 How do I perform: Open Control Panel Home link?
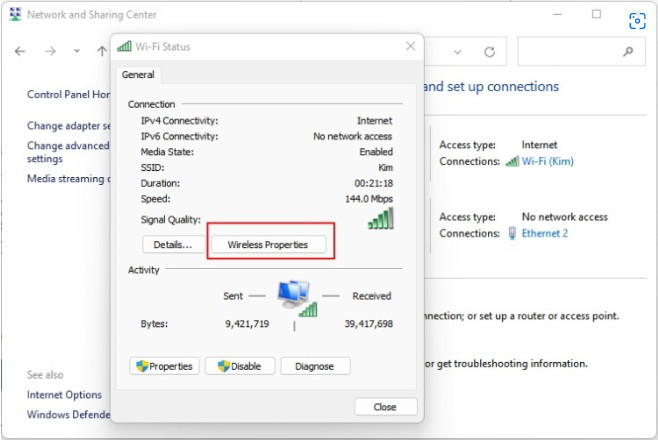click(x=69, y=94)
